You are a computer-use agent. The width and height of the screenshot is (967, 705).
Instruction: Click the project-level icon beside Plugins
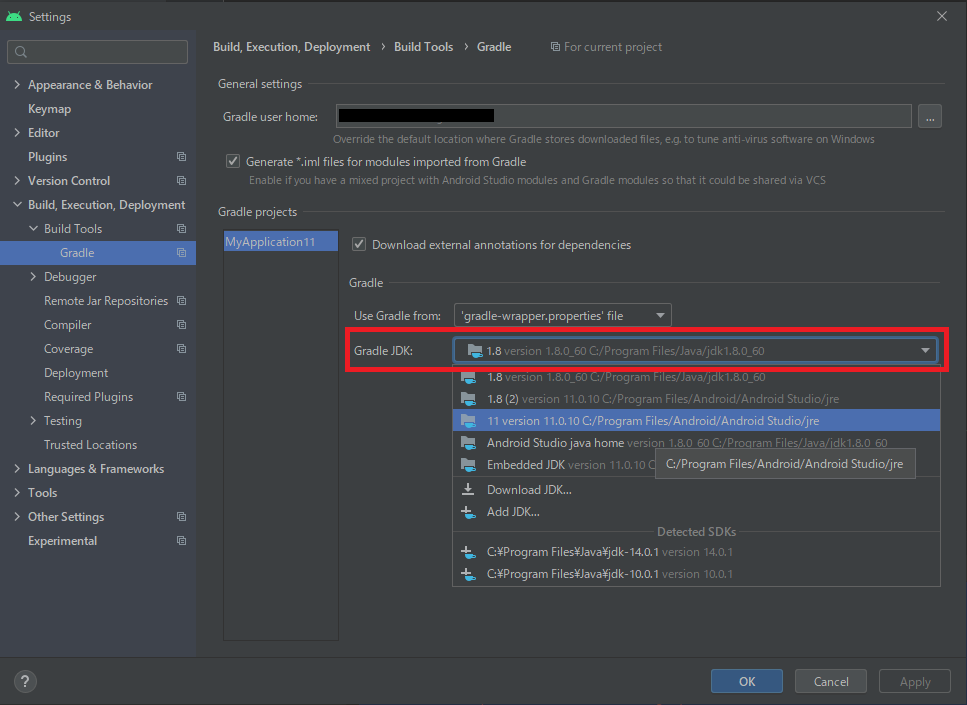181,157
